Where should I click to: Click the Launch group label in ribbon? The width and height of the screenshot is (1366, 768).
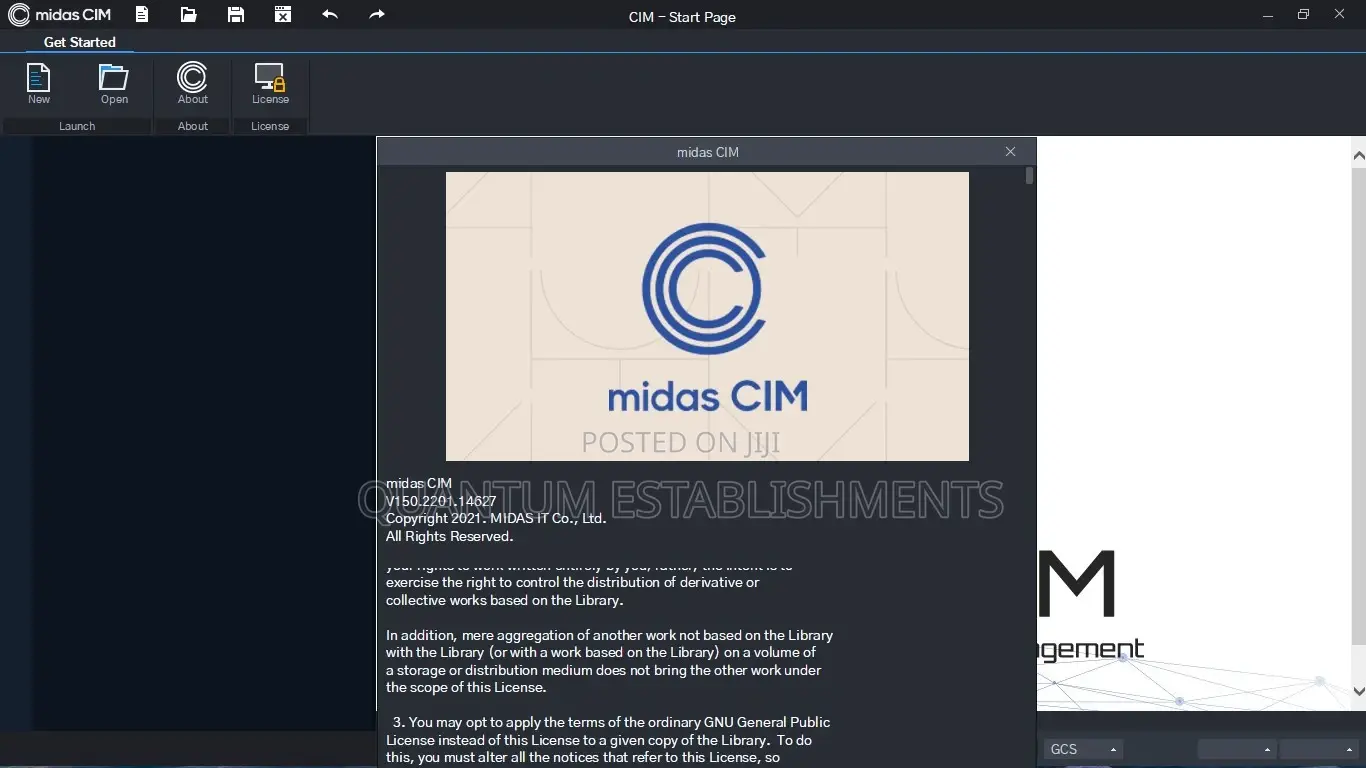77,126
